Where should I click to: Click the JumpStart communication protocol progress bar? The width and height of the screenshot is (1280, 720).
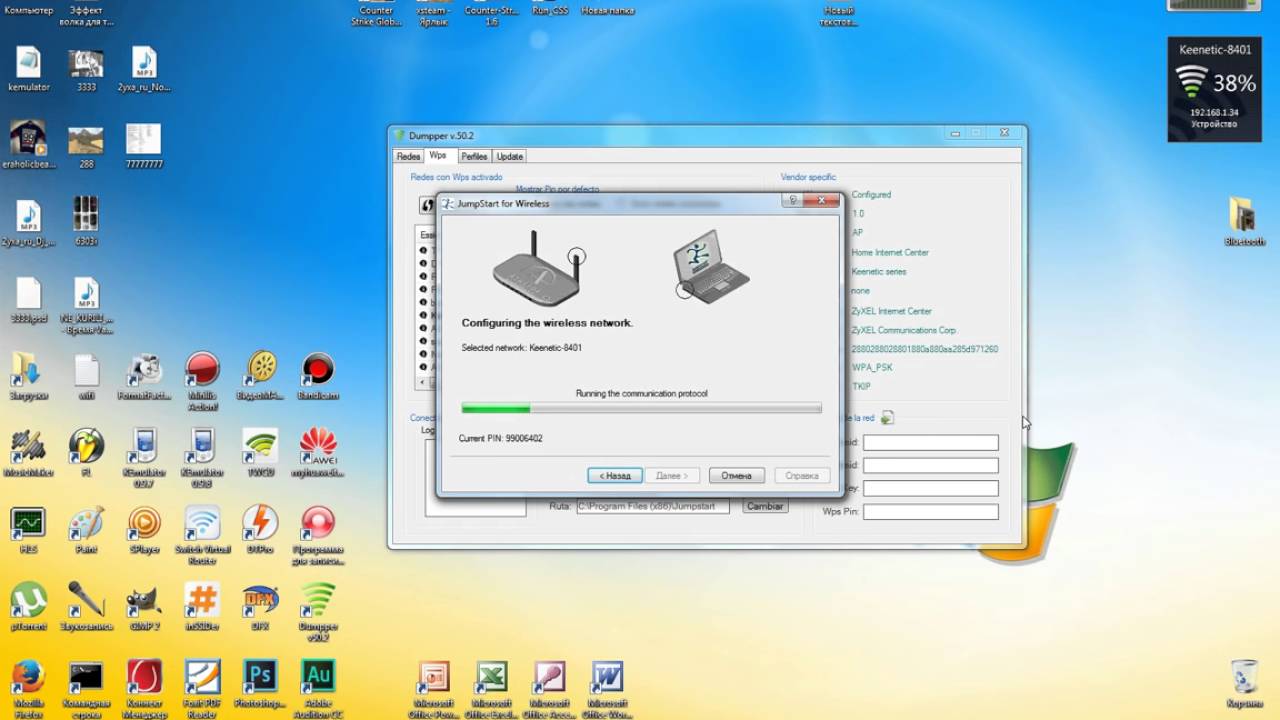coord(641,408)
